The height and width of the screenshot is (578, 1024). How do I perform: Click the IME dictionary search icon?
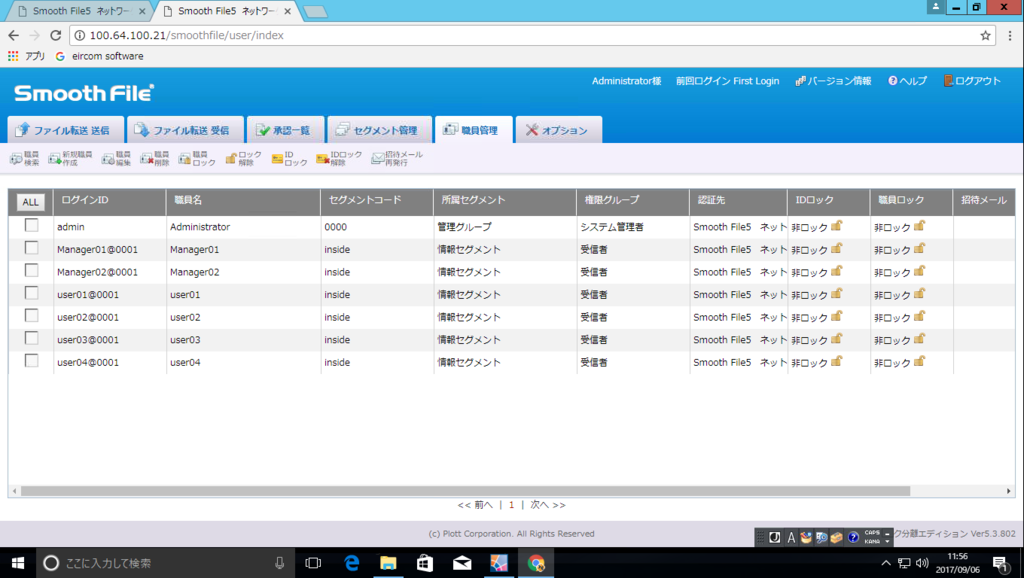pyautogui.click(x=822, y=538)
